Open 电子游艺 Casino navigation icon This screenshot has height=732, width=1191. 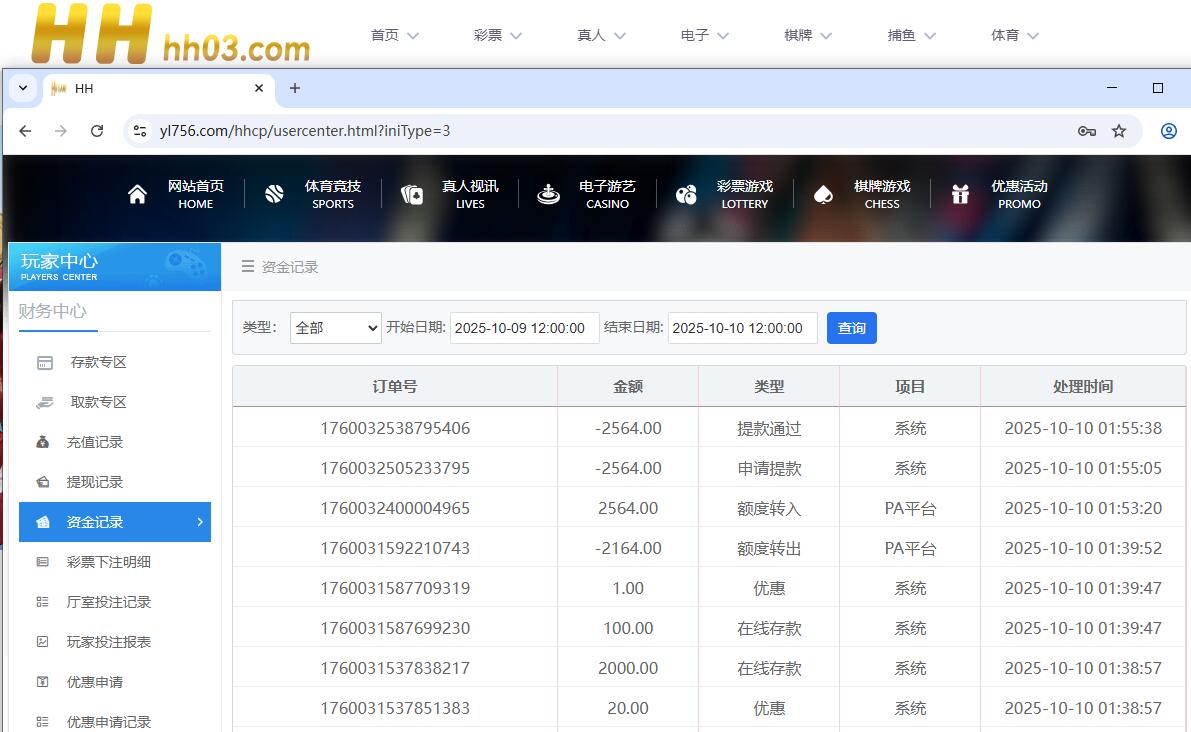(548, 194)
